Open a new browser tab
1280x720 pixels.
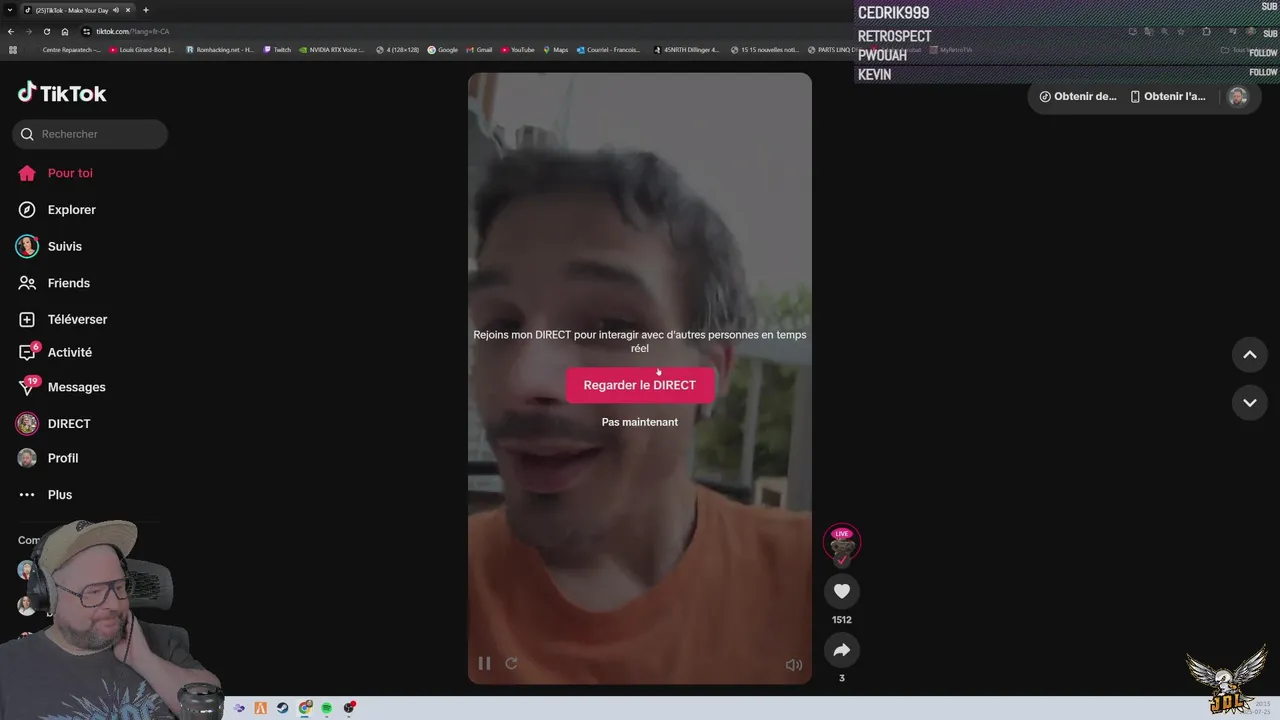[x=146, y=10]
